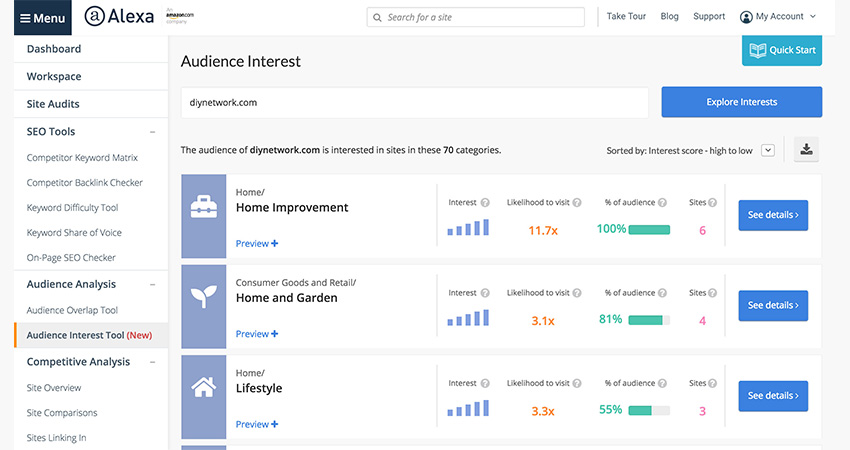Open Sites Linking In
This screenshot has width=850, height=450.
pyautogui.click(x=56, y=438)
